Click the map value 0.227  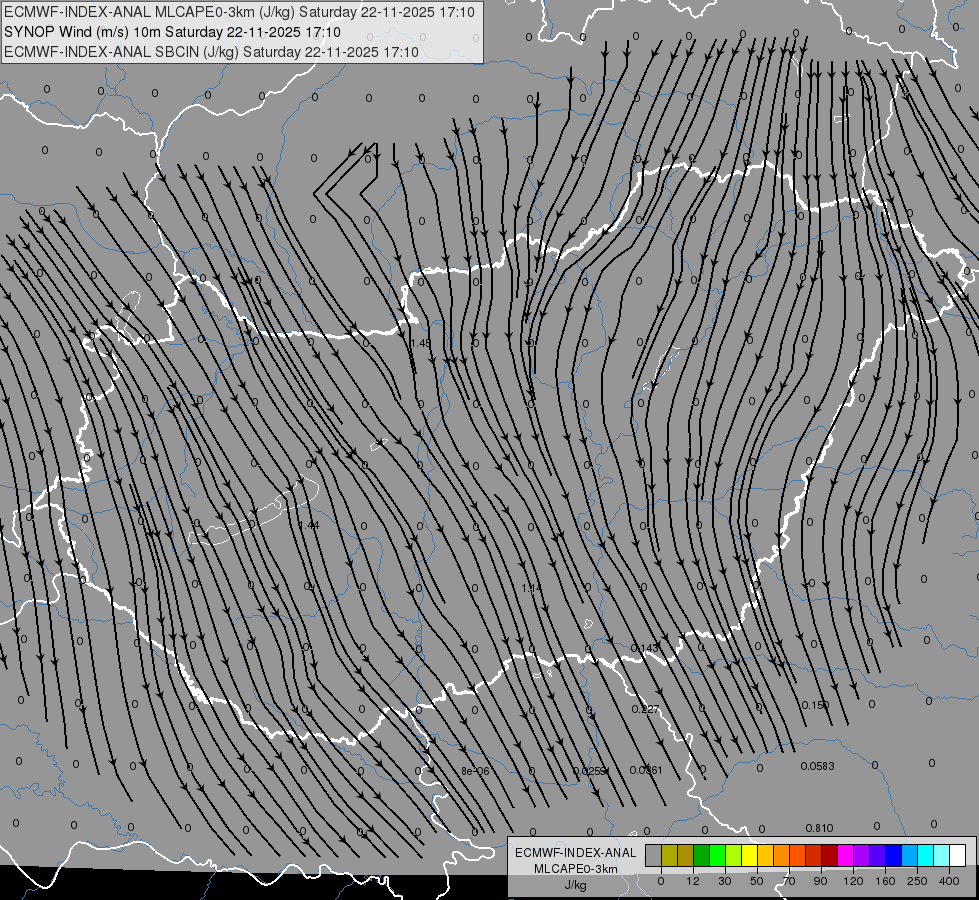click(x=645, y=709)
